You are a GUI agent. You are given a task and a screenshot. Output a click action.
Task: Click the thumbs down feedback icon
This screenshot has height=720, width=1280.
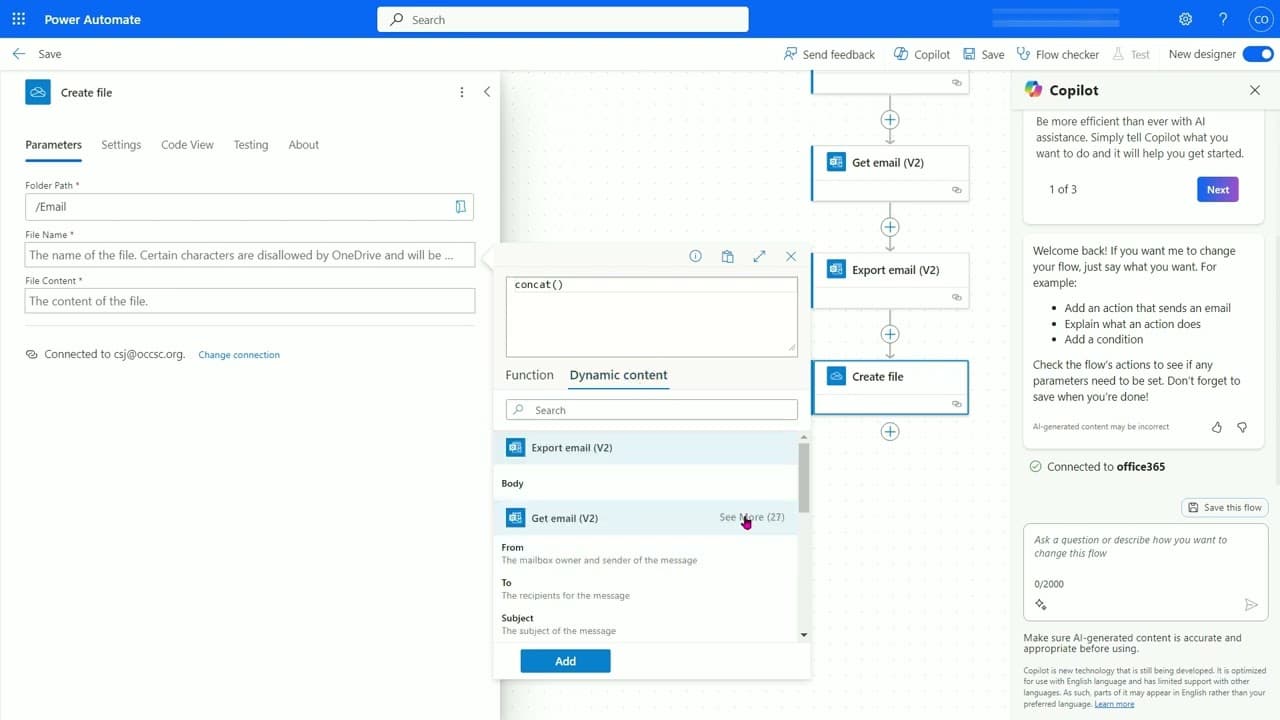(1242, 427)
